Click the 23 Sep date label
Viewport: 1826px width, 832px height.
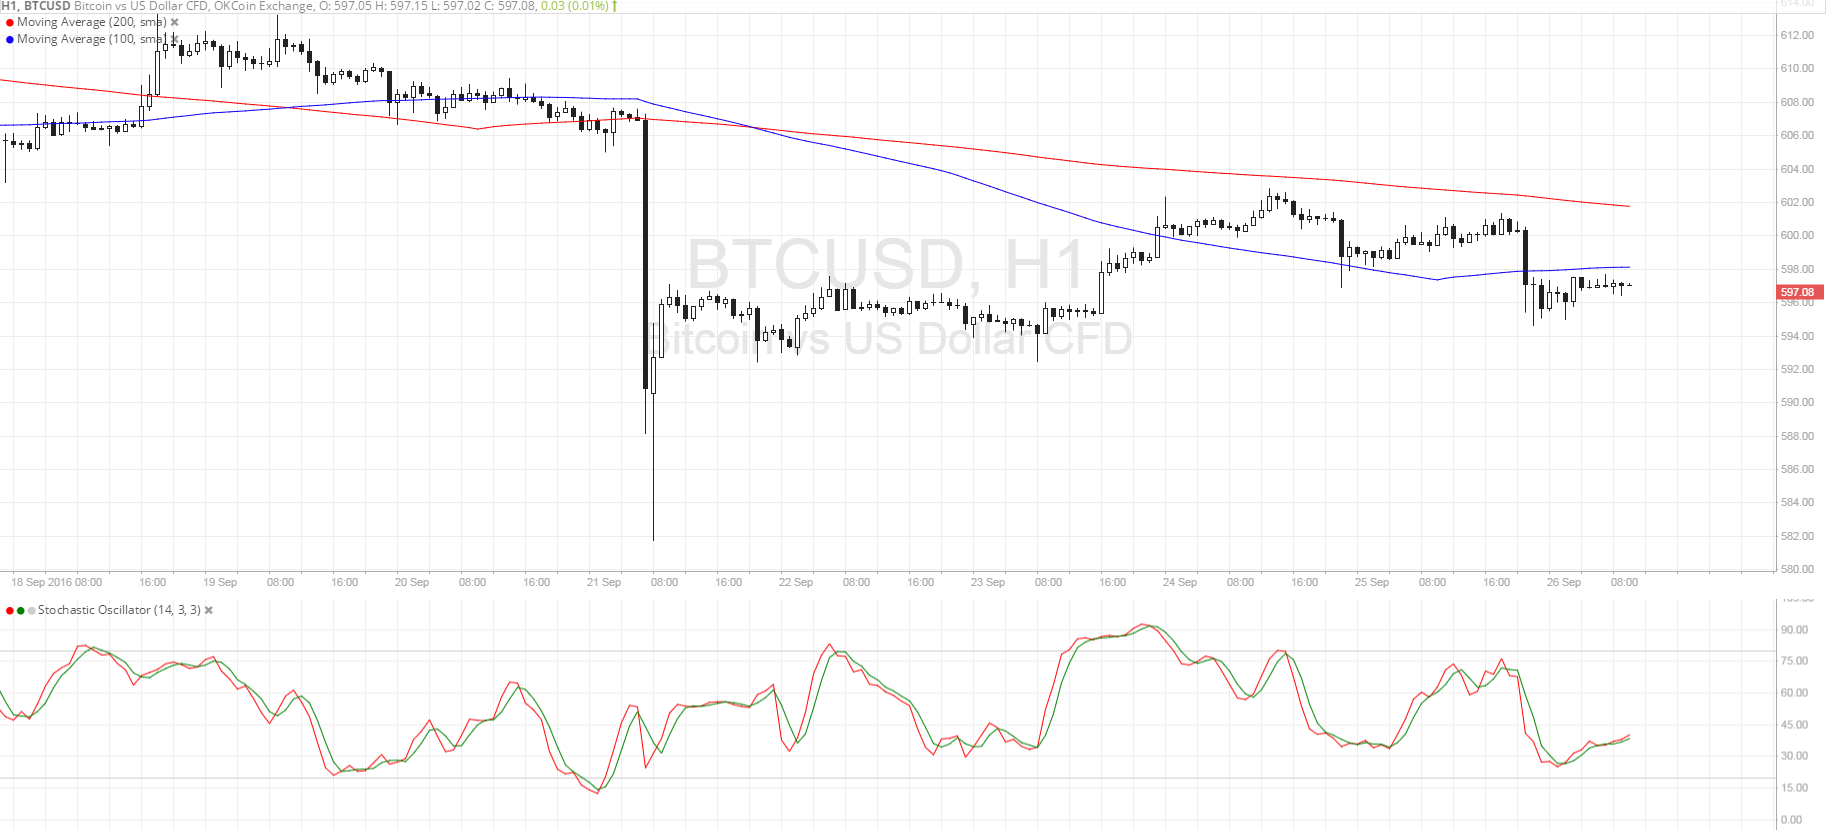[x=988, y=582]
